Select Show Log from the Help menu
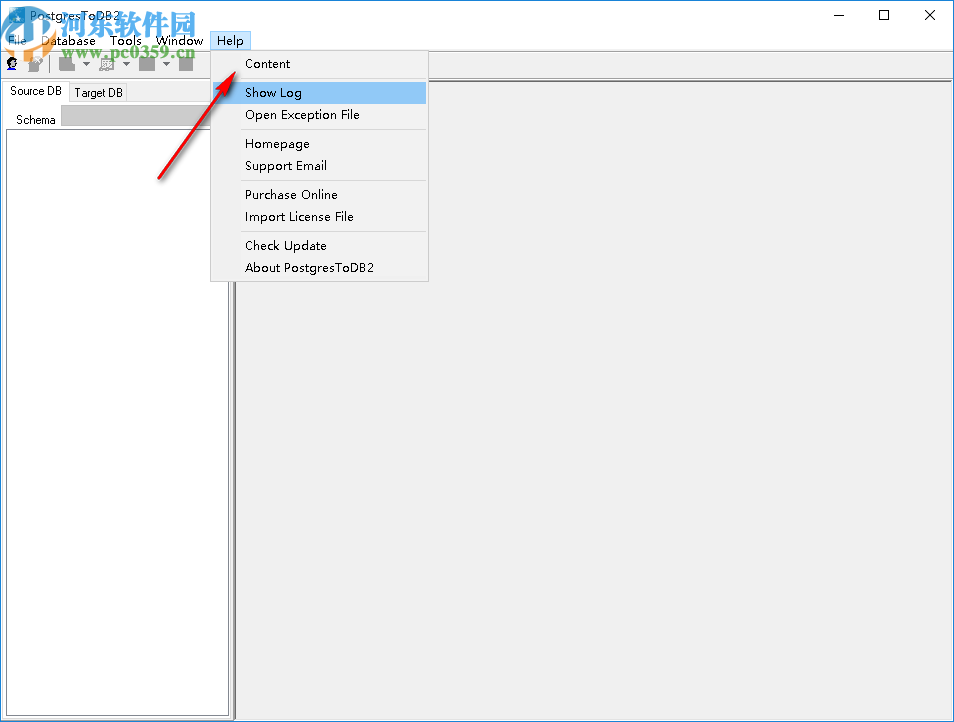The height and width of the screenshot is (722, 954). coord(273,92)
